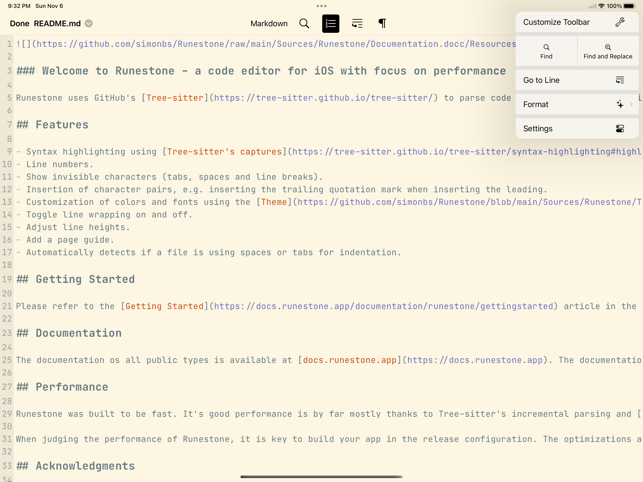Place cursor in "## Documentation" heading
Viewport: 643px width, 482px height.
click(x=69, y=333)
